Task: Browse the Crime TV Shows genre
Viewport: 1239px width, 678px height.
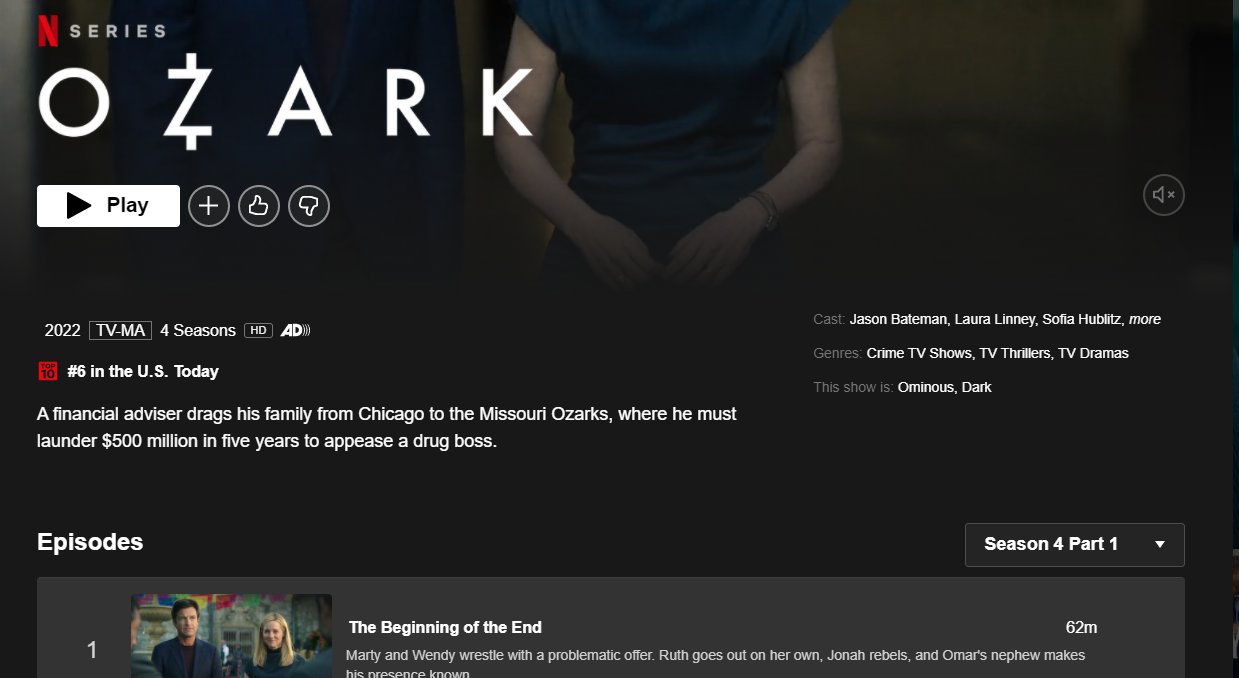Action: pos(920,353)
